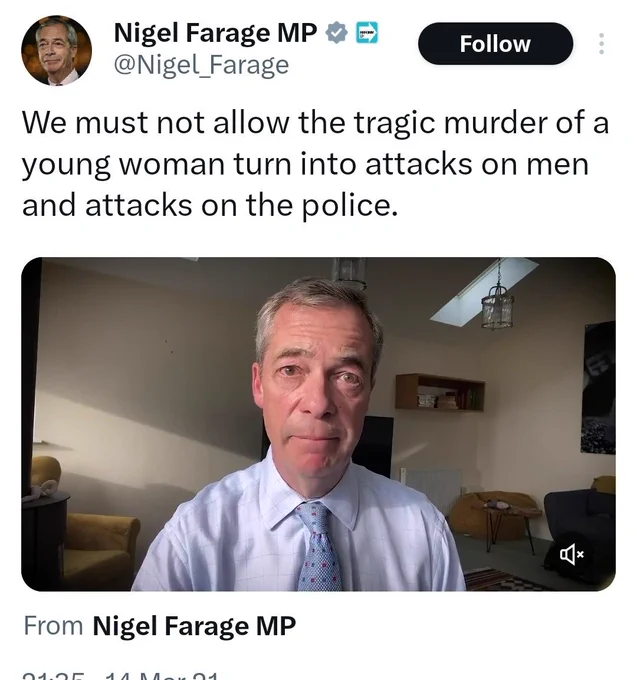
Task: Click the Nigel Farage MP display name in the header
Action: pyautogui.click(x=215, y=33)
